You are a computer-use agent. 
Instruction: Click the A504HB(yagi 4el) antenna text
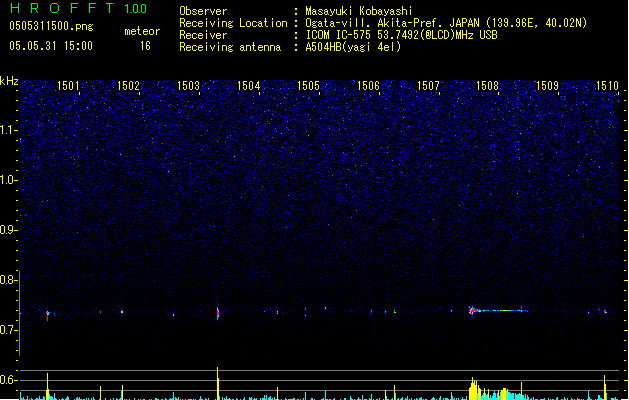[x=353, y=47]
